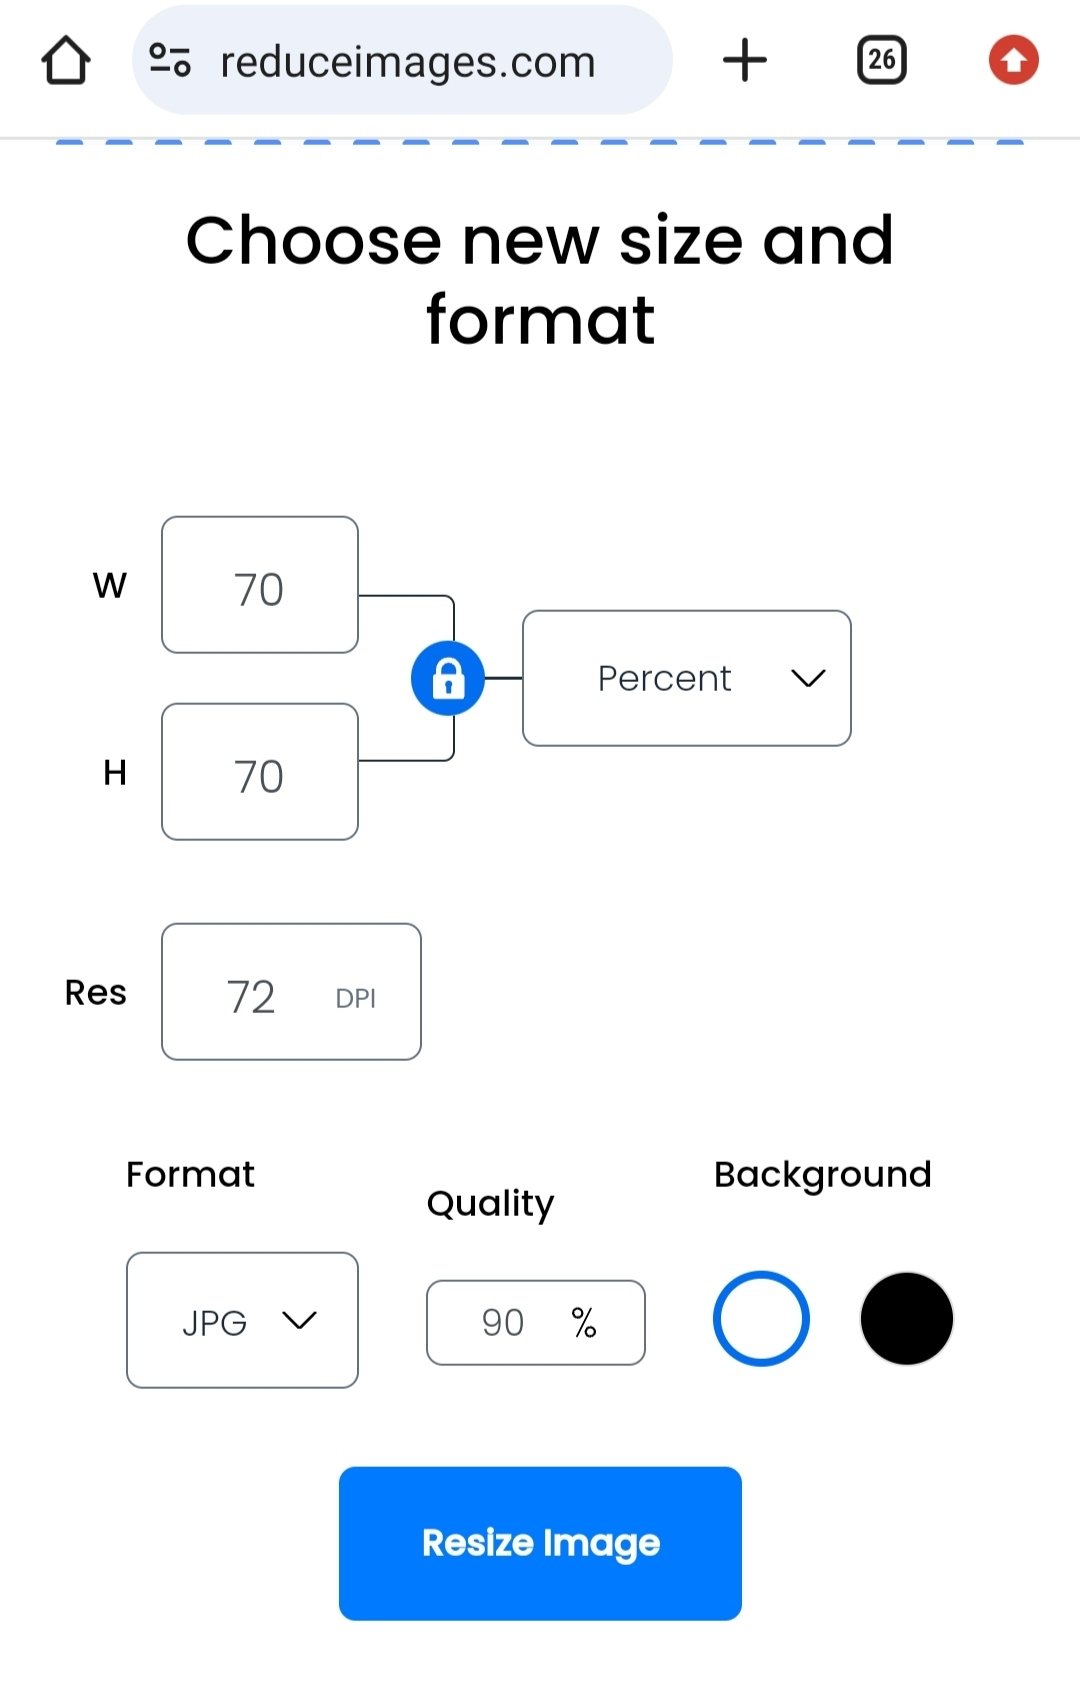1080x1703 pixels.
Task: Open the Percent unit dropdown
Action: click(687, 678)
